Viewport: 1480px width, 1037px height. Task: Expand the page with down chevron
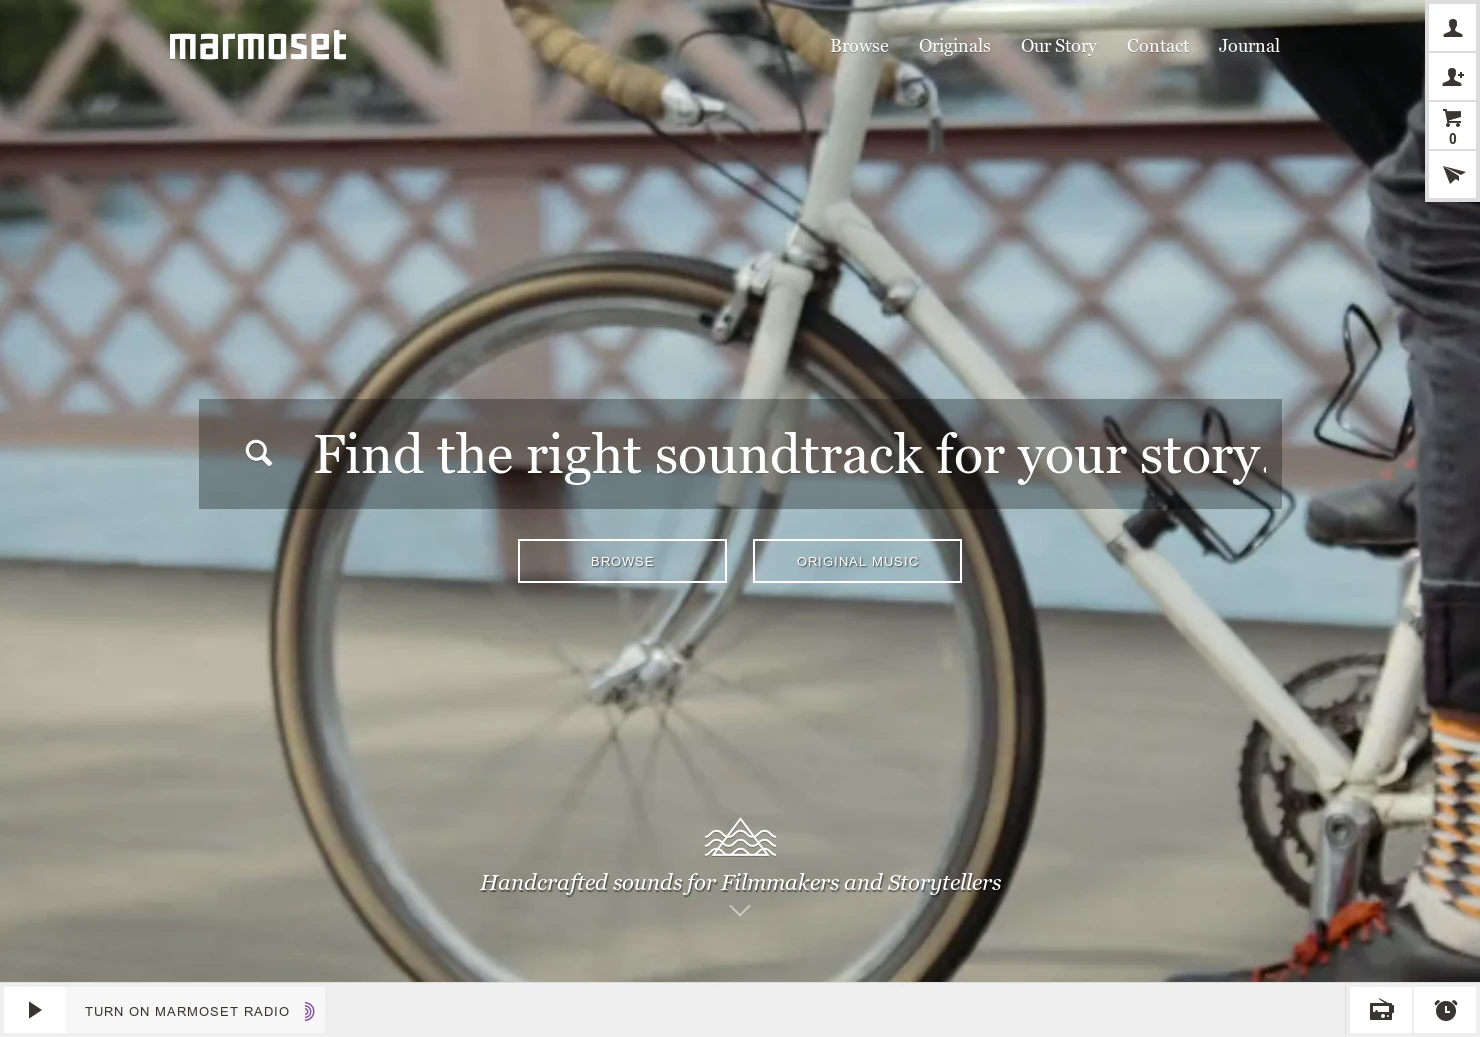(740, 910)
